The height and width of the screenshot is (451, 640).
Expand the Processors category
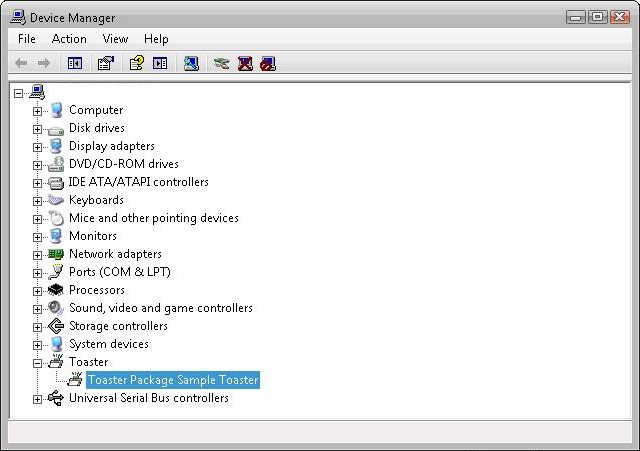click(37, 291)
